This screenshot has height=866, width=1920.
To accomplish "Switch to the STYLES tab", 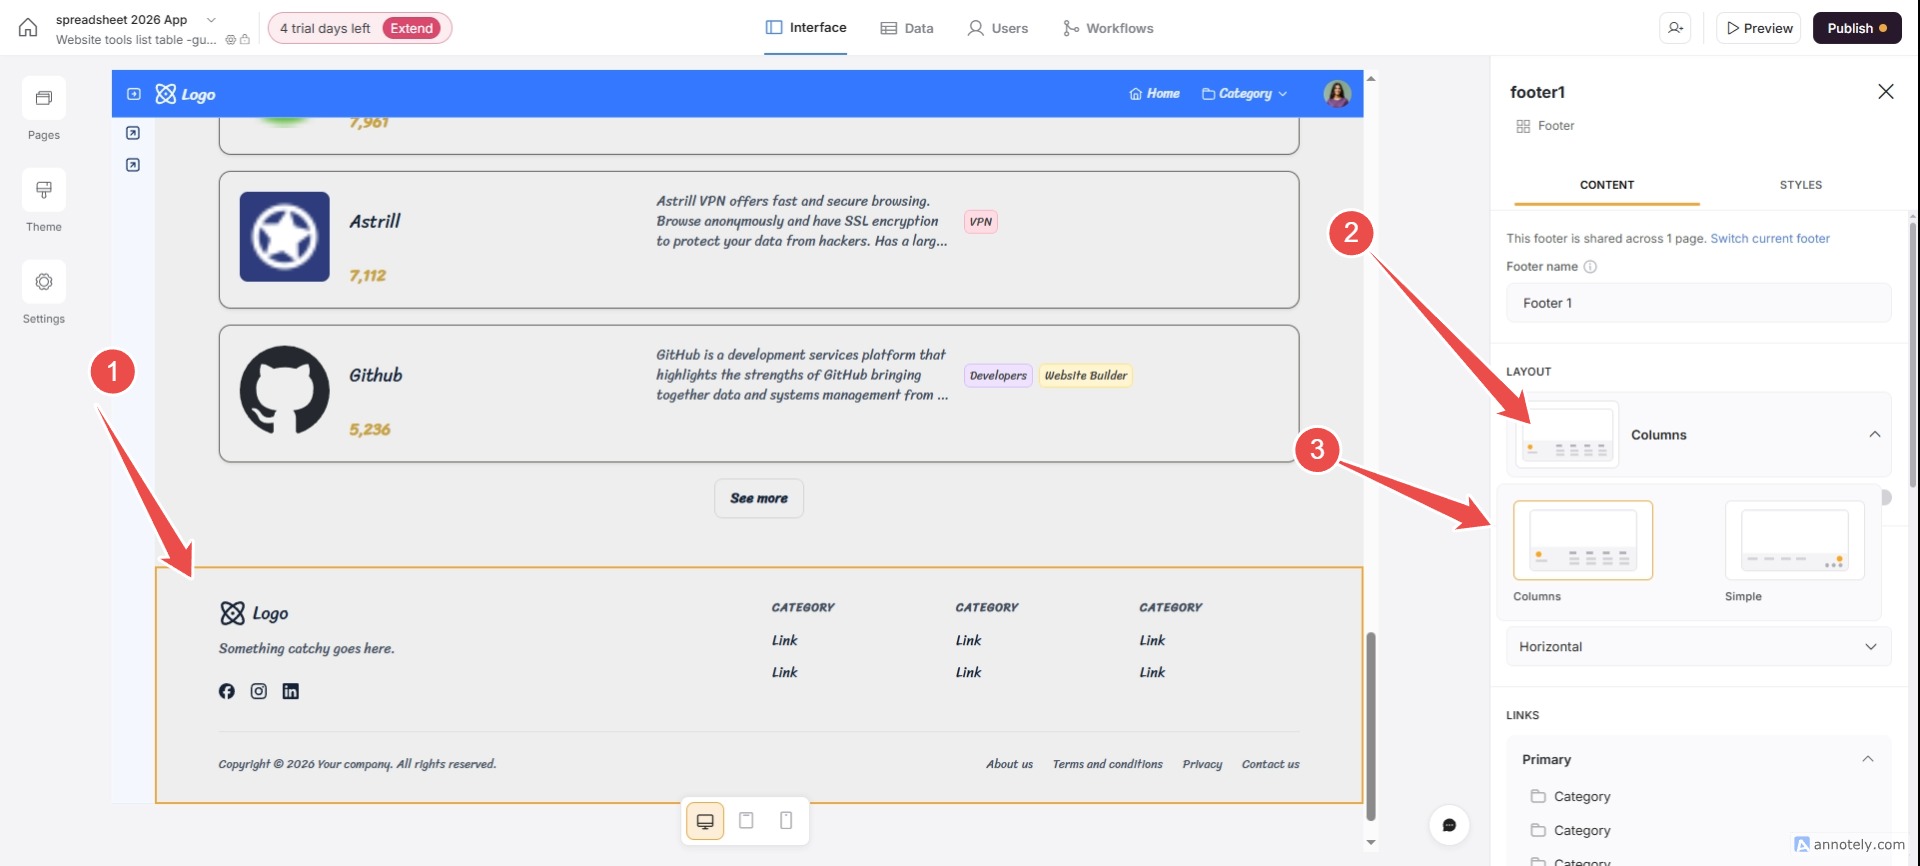I will click(1800, 185).
